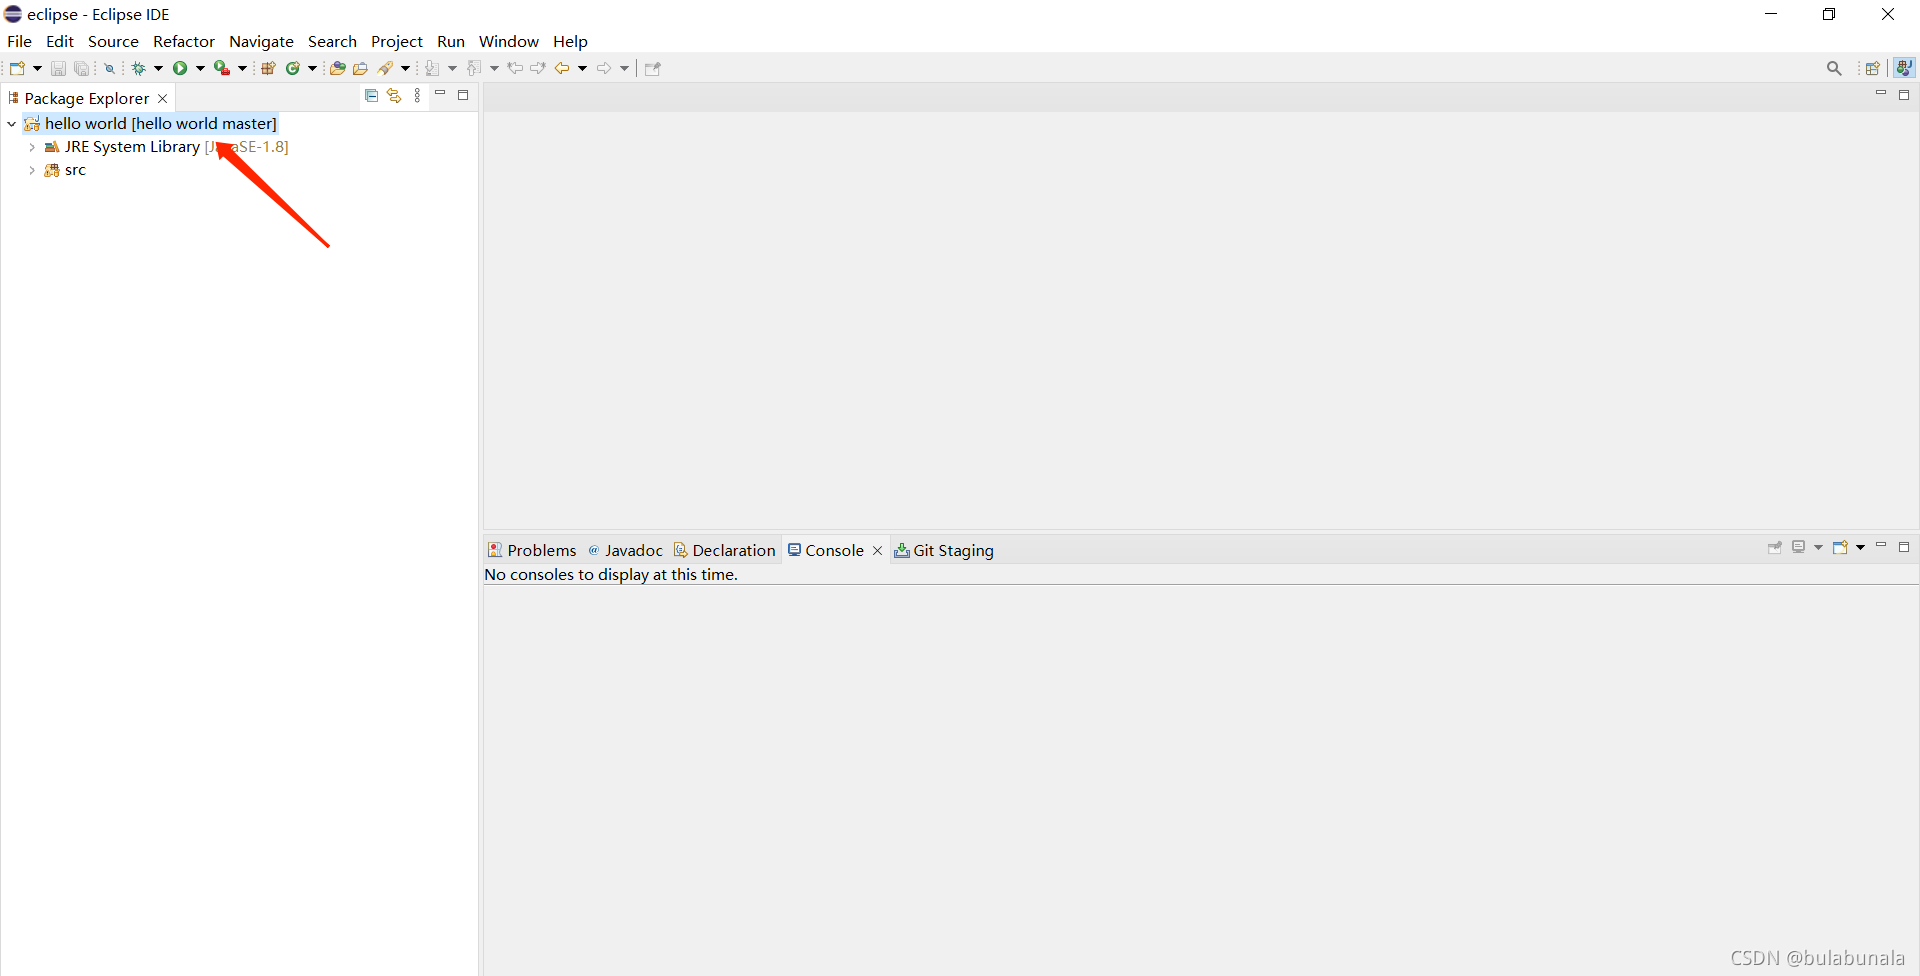
Task: Click the New Java Package icon
Action: pyautogui.click(x=268, y=68)
